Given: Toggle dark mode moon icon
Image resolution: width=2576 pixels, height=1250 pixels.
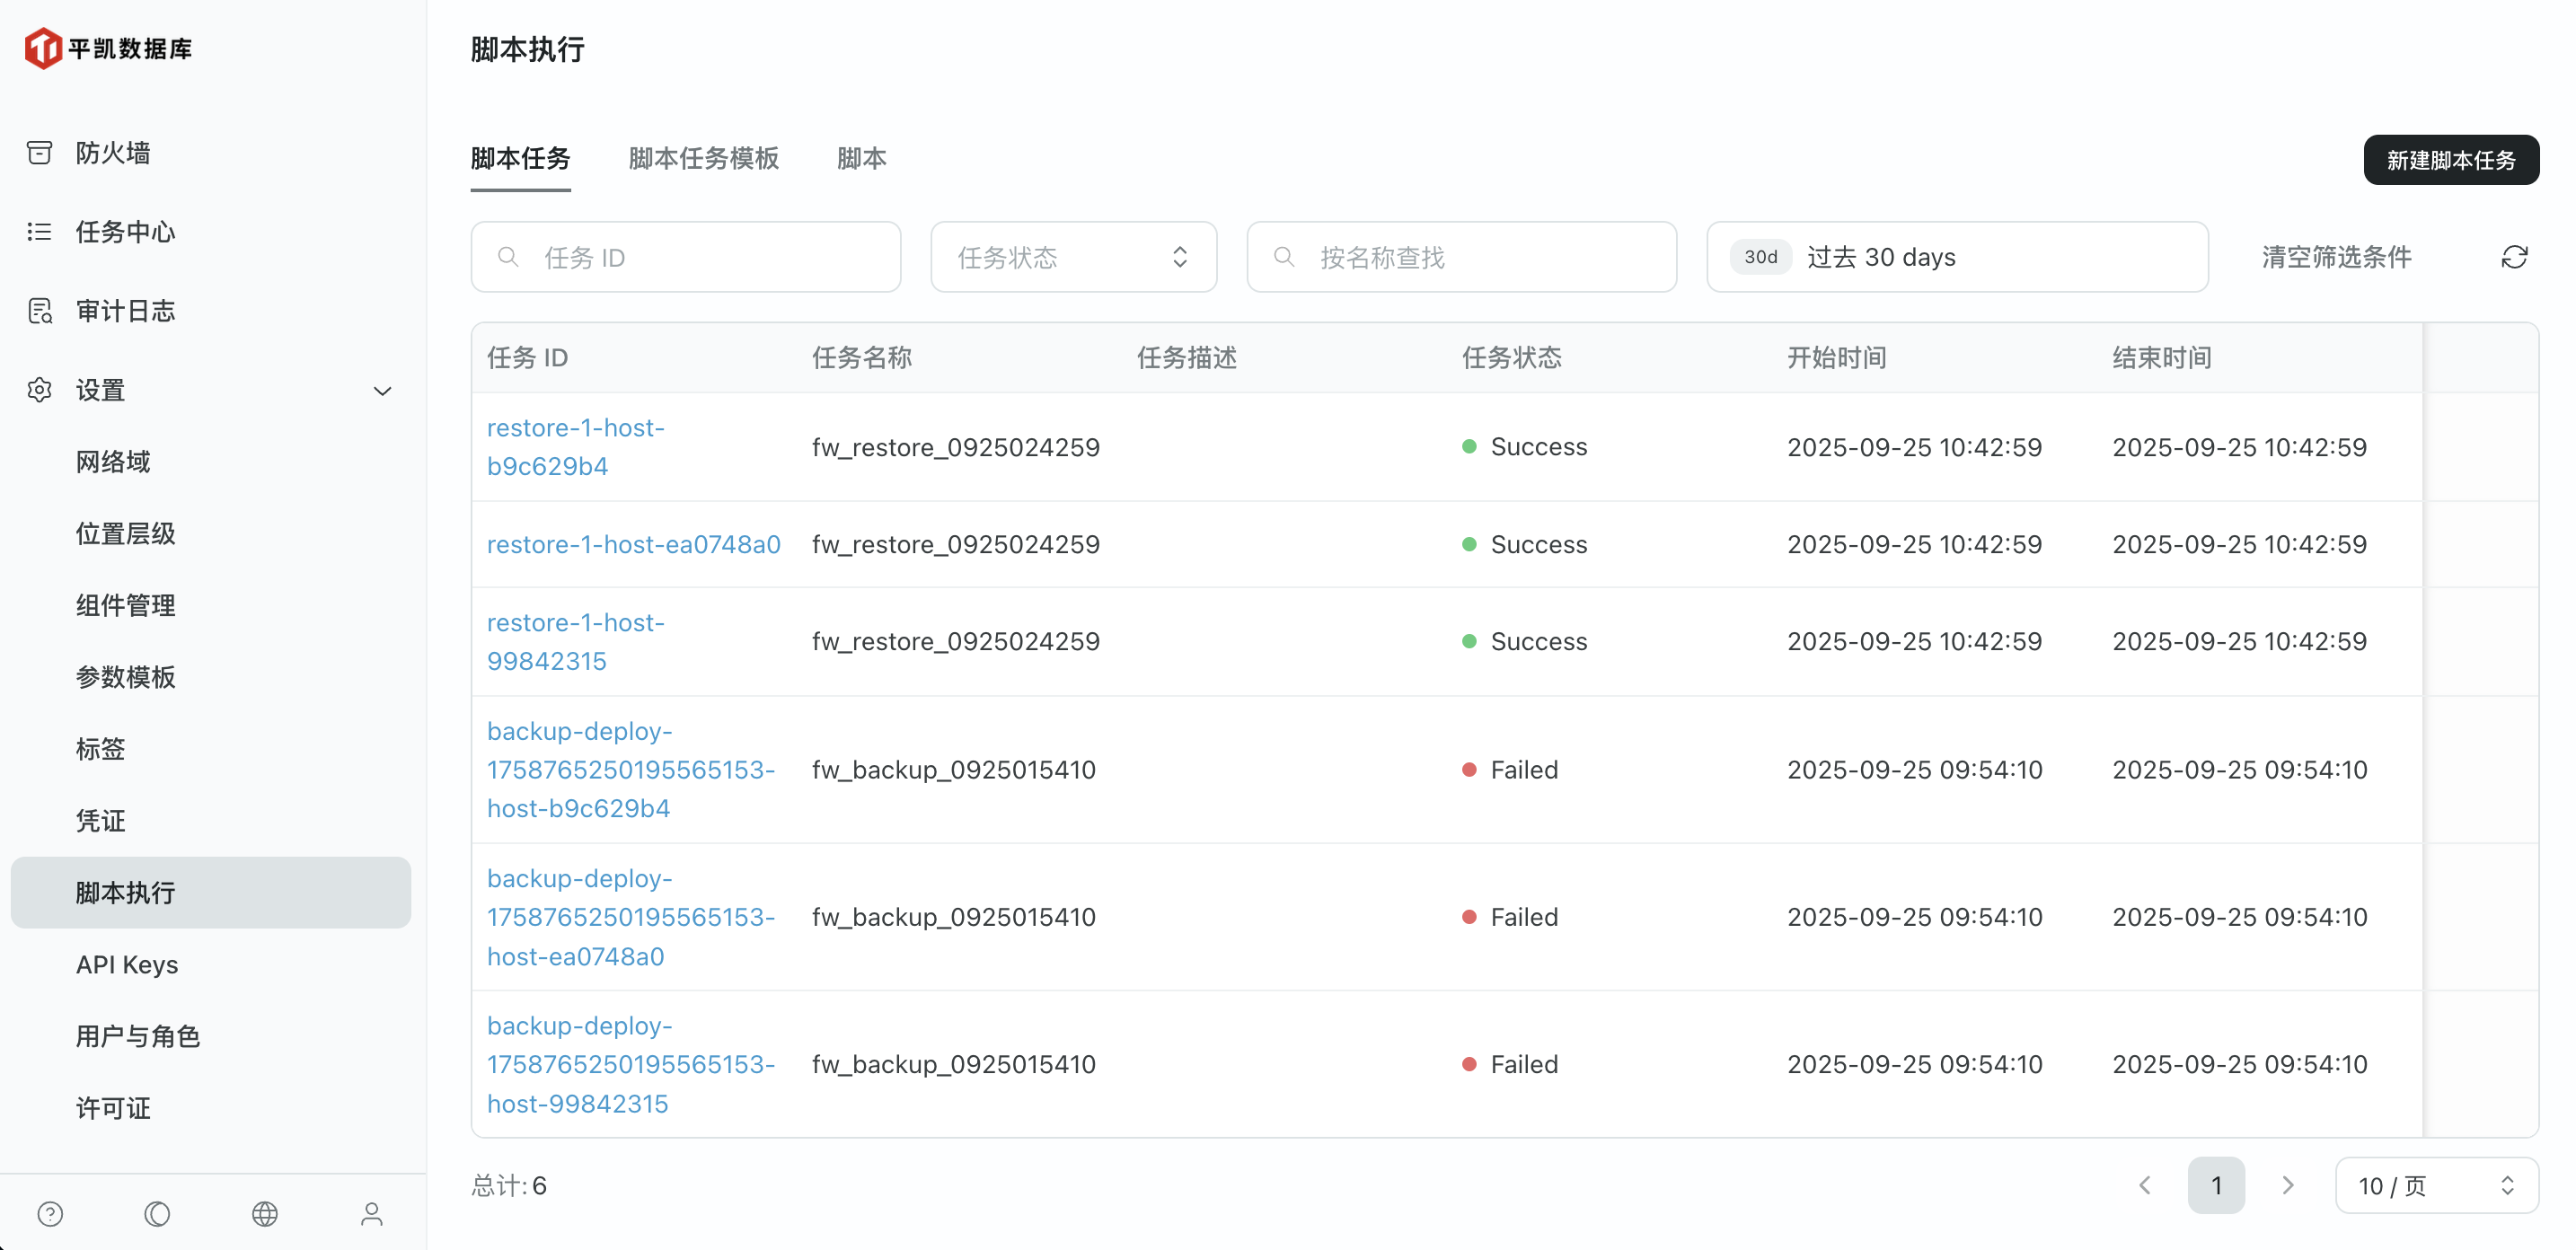Looking at the screenshot, I should click(x=157, y=1214).
